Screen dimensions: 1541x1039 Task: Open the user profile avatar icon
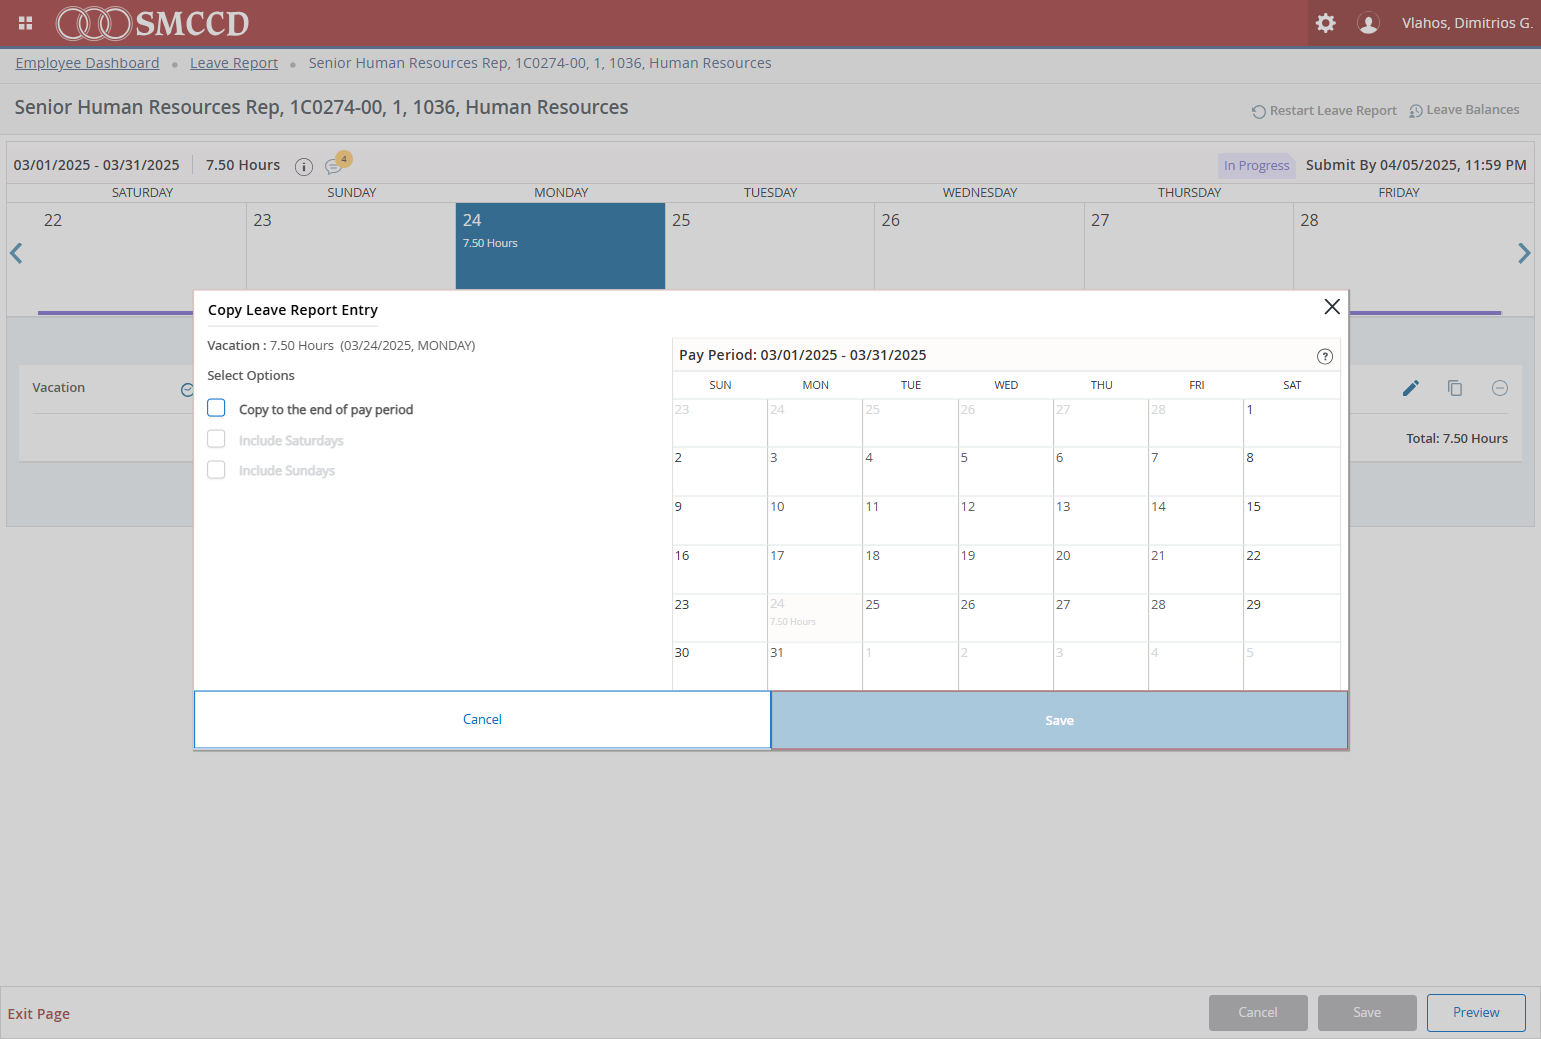tap(1368, 23)
